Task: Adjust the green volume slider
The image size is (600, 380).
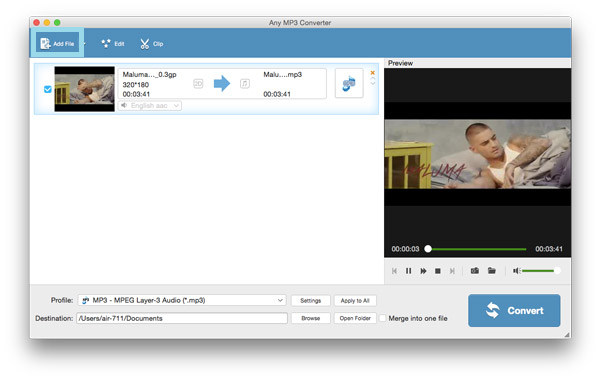Action: 541,271
